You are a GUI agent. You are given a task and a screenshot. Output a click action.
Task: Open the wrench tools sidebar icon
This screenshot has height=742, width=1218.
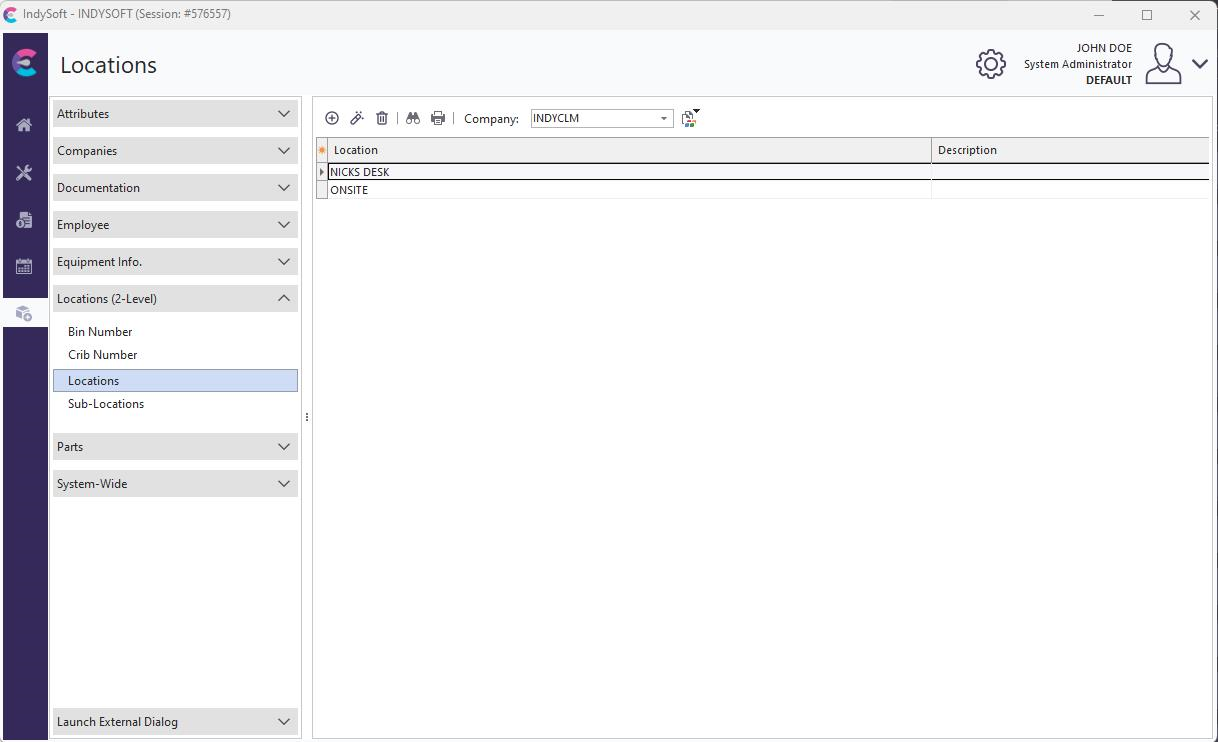24,173
